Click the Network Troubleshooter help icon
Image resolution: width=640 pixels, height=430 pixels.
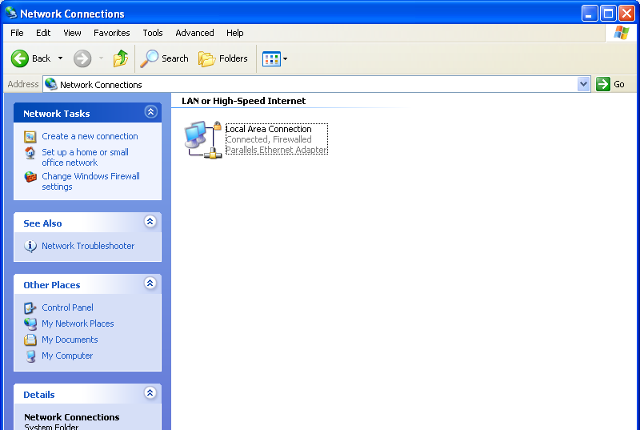click(31, 246)
